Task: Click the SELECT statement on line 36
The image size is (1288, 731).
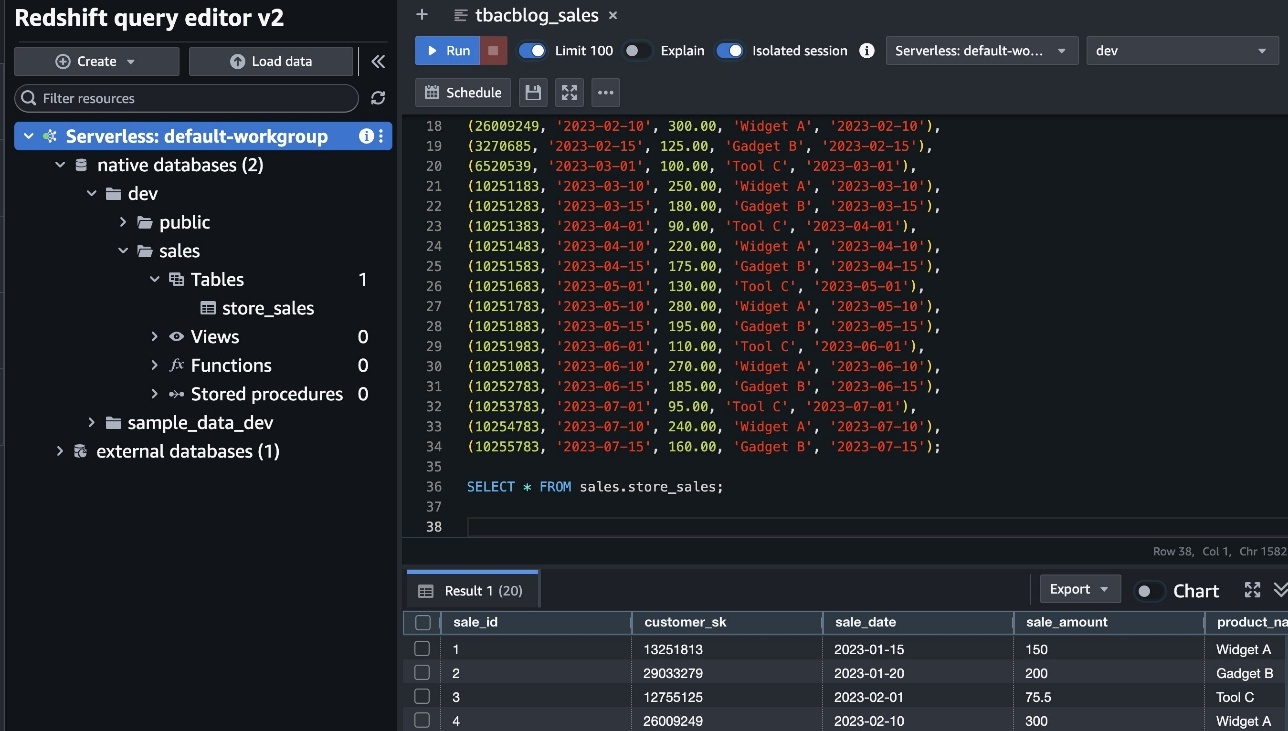Action: [x=594, y=487]
